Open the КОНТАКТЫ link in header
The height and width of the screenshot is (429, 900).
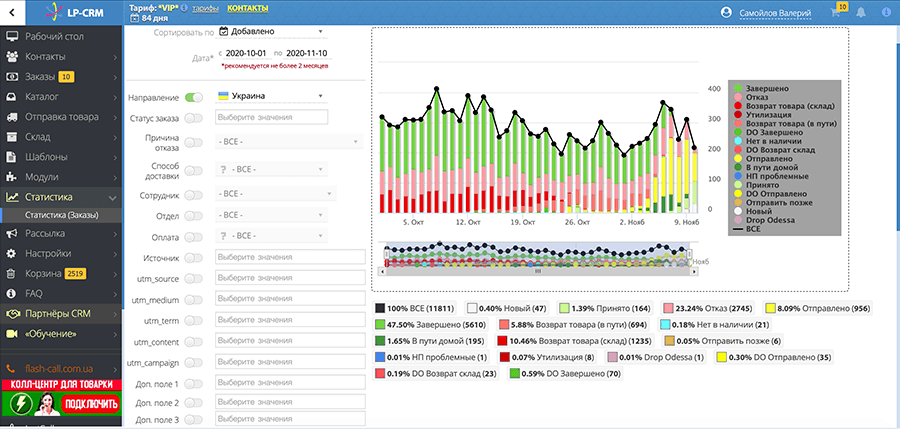click(x=247, y=8)
